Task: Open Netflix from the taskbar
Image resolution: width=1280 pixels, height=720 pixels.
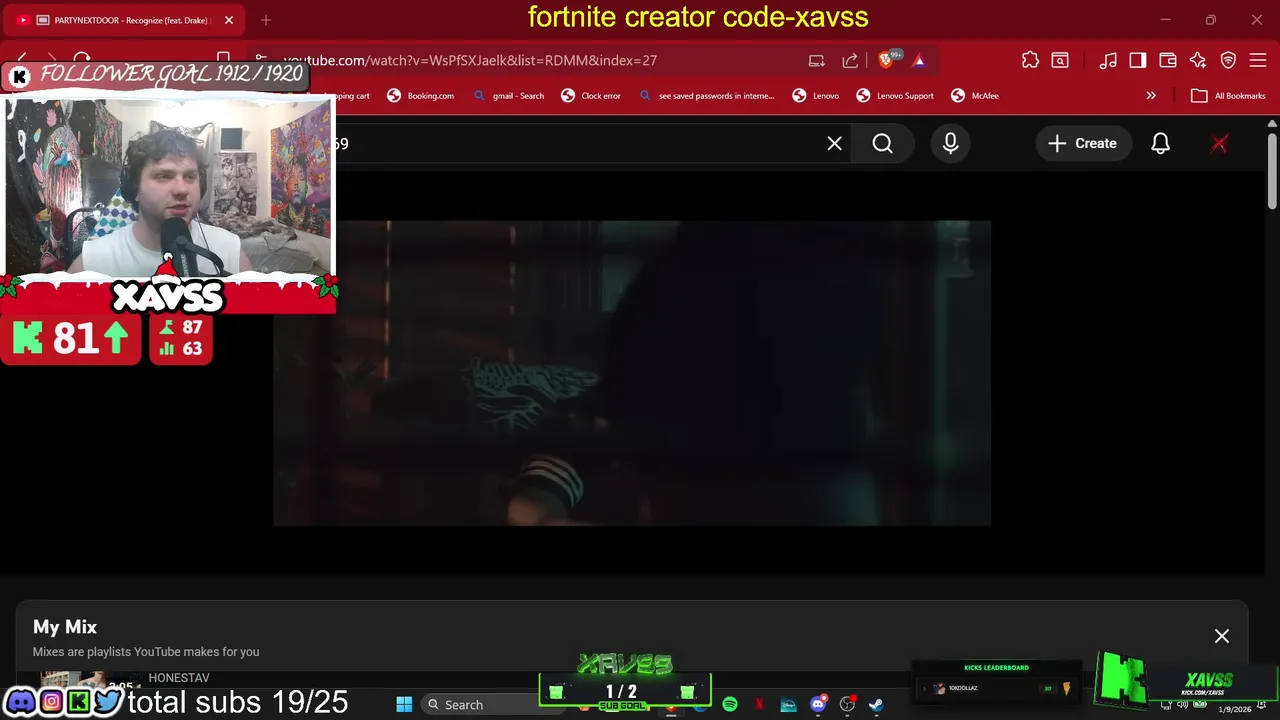Action: point(759,705)
